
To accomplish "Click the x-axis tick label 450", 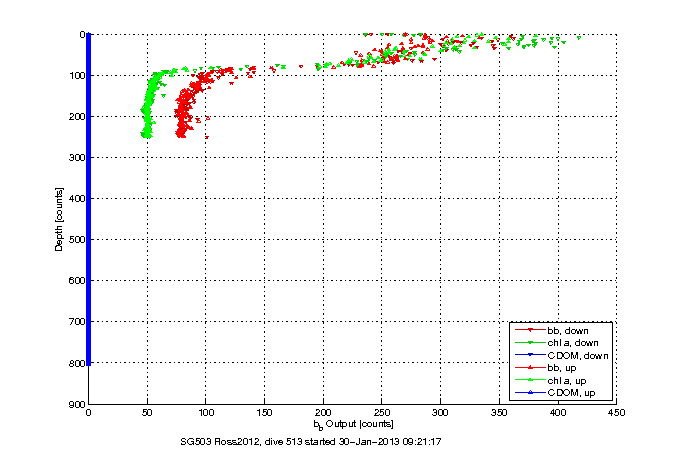I will 616,412.
